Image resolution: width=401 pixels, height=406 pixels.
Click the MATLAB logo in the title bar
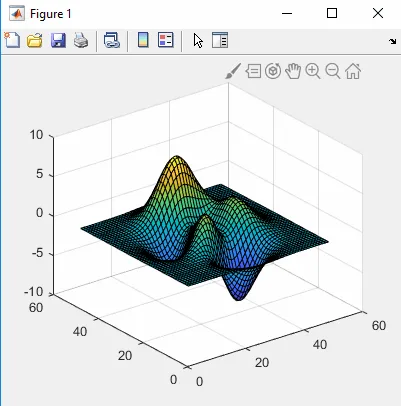click(17, 14)
